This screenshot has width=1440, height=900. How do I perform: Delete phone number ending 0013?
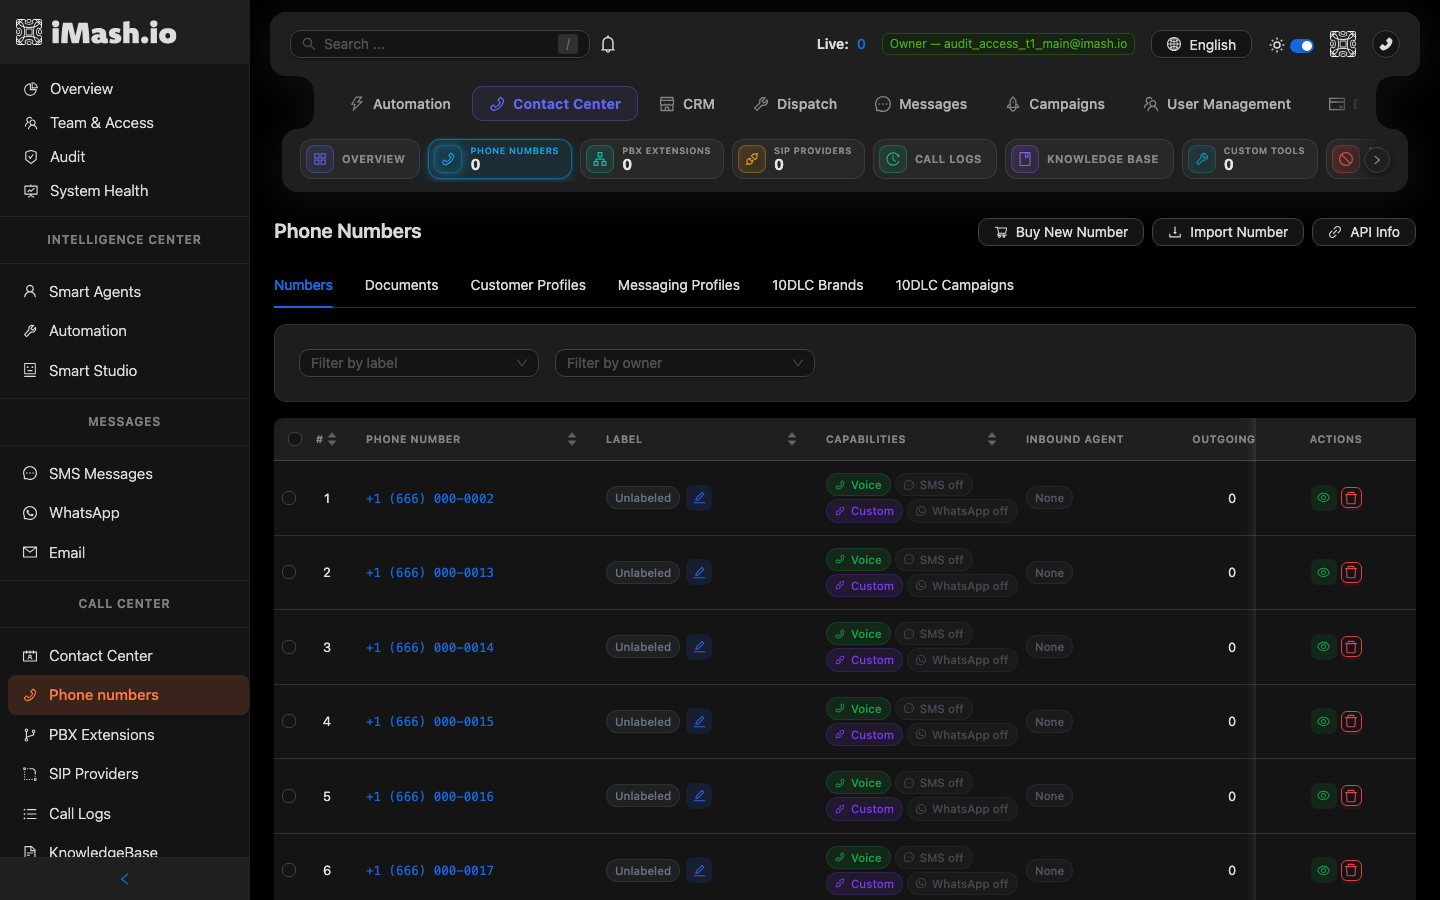click(x=1351, y=573)
